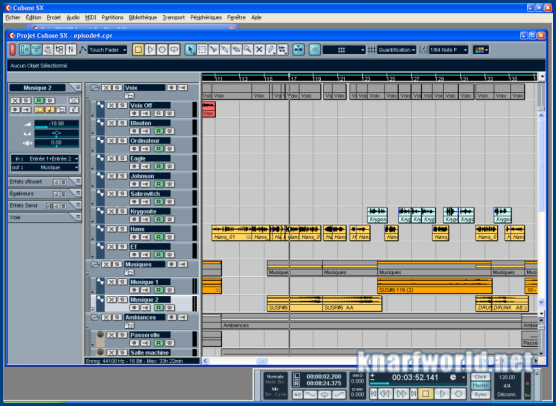556x406 pixels.
Task: Toggle the Autoscroll toolbar icon
Action: click(x=299, y=50)
